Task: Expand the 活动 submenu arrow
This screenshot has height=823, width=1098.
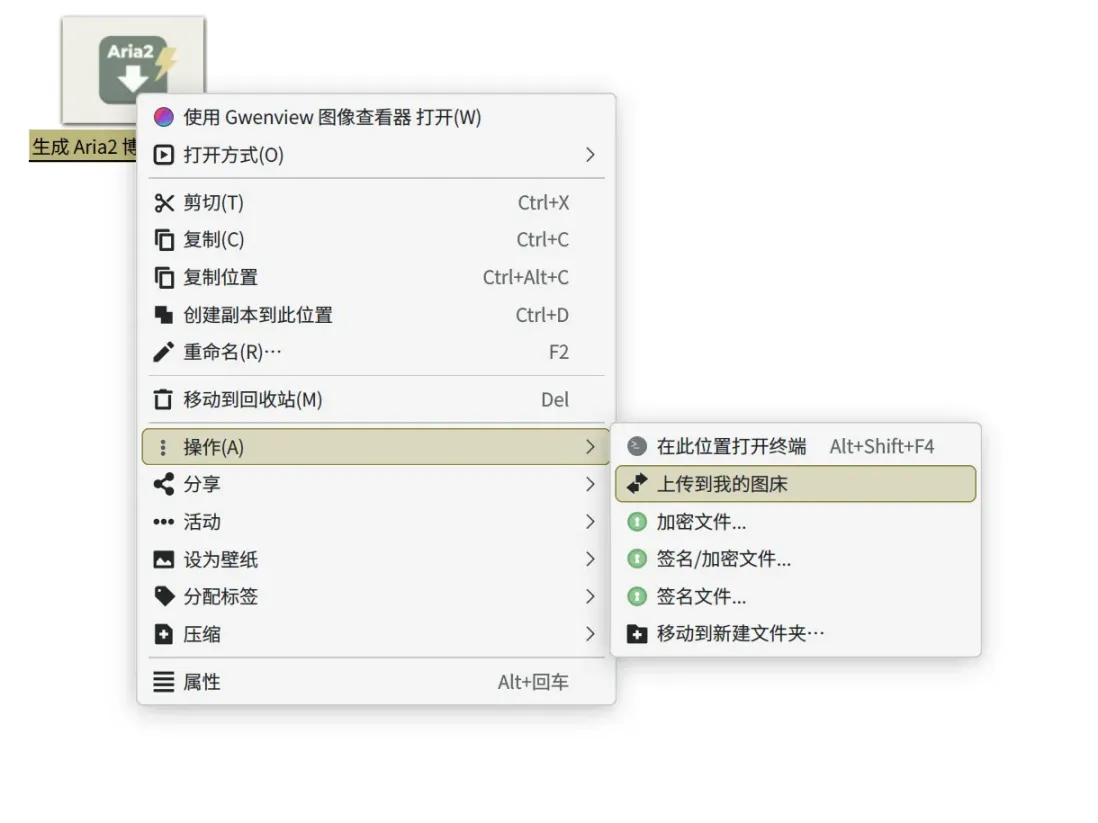Action: (x=590, y=522)
